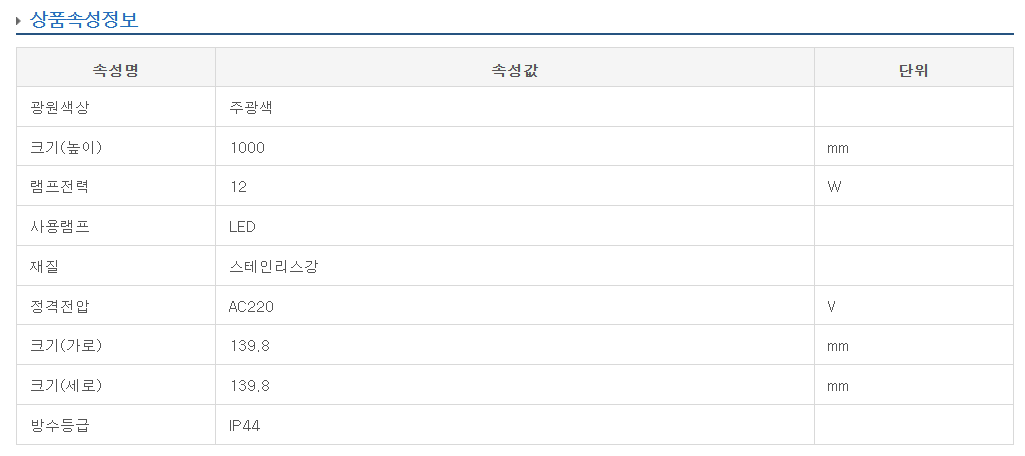
Task: Click the arrow icon beside 상품속성정보
Action: [19, 19]
